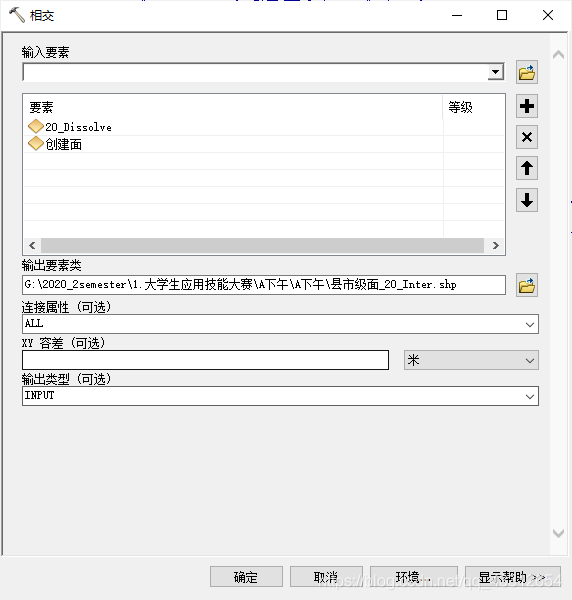Remove selected feature with X button
The height and width of the screenshot is (600, 572).
point(526,137)
